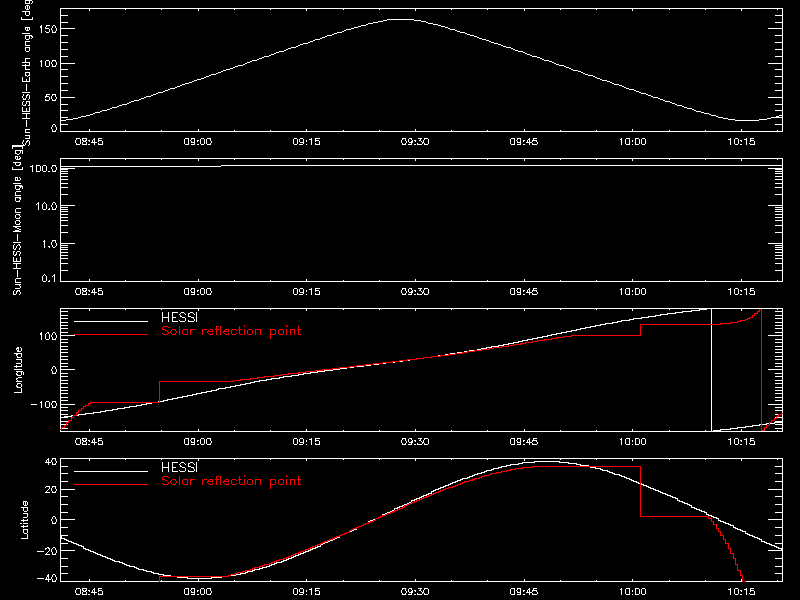This screenshot has height=600, width=800.
Task: Click the -40 tick on the Latitude axis
Action: click(47, 579)
